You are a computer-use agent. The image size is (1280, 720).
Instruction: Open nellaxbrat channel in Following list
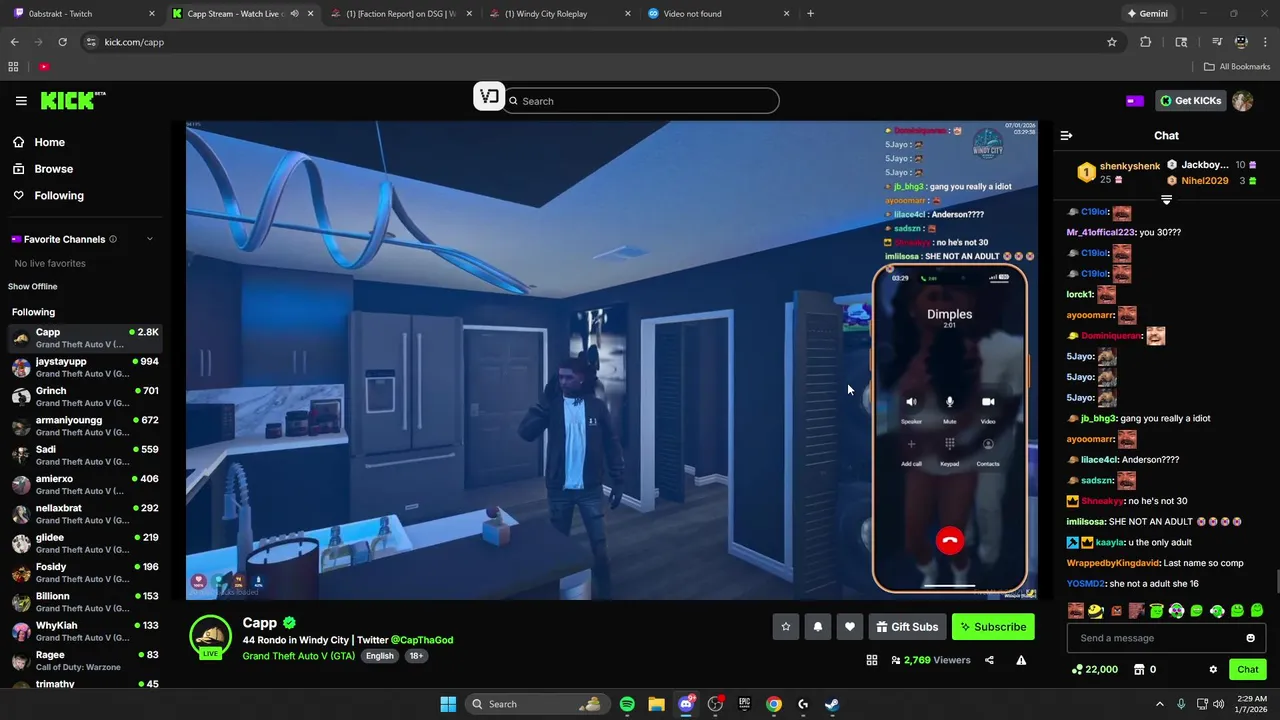[85, 514]
